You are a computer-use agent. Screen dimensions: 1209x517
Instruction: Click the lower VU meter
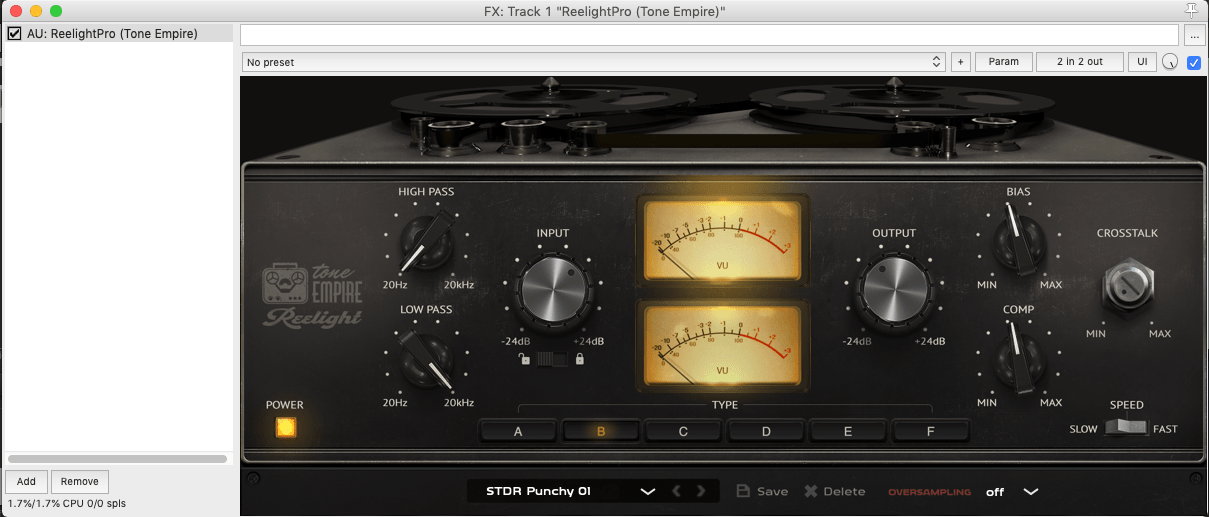pyautogui.click(x=723, y=344)
